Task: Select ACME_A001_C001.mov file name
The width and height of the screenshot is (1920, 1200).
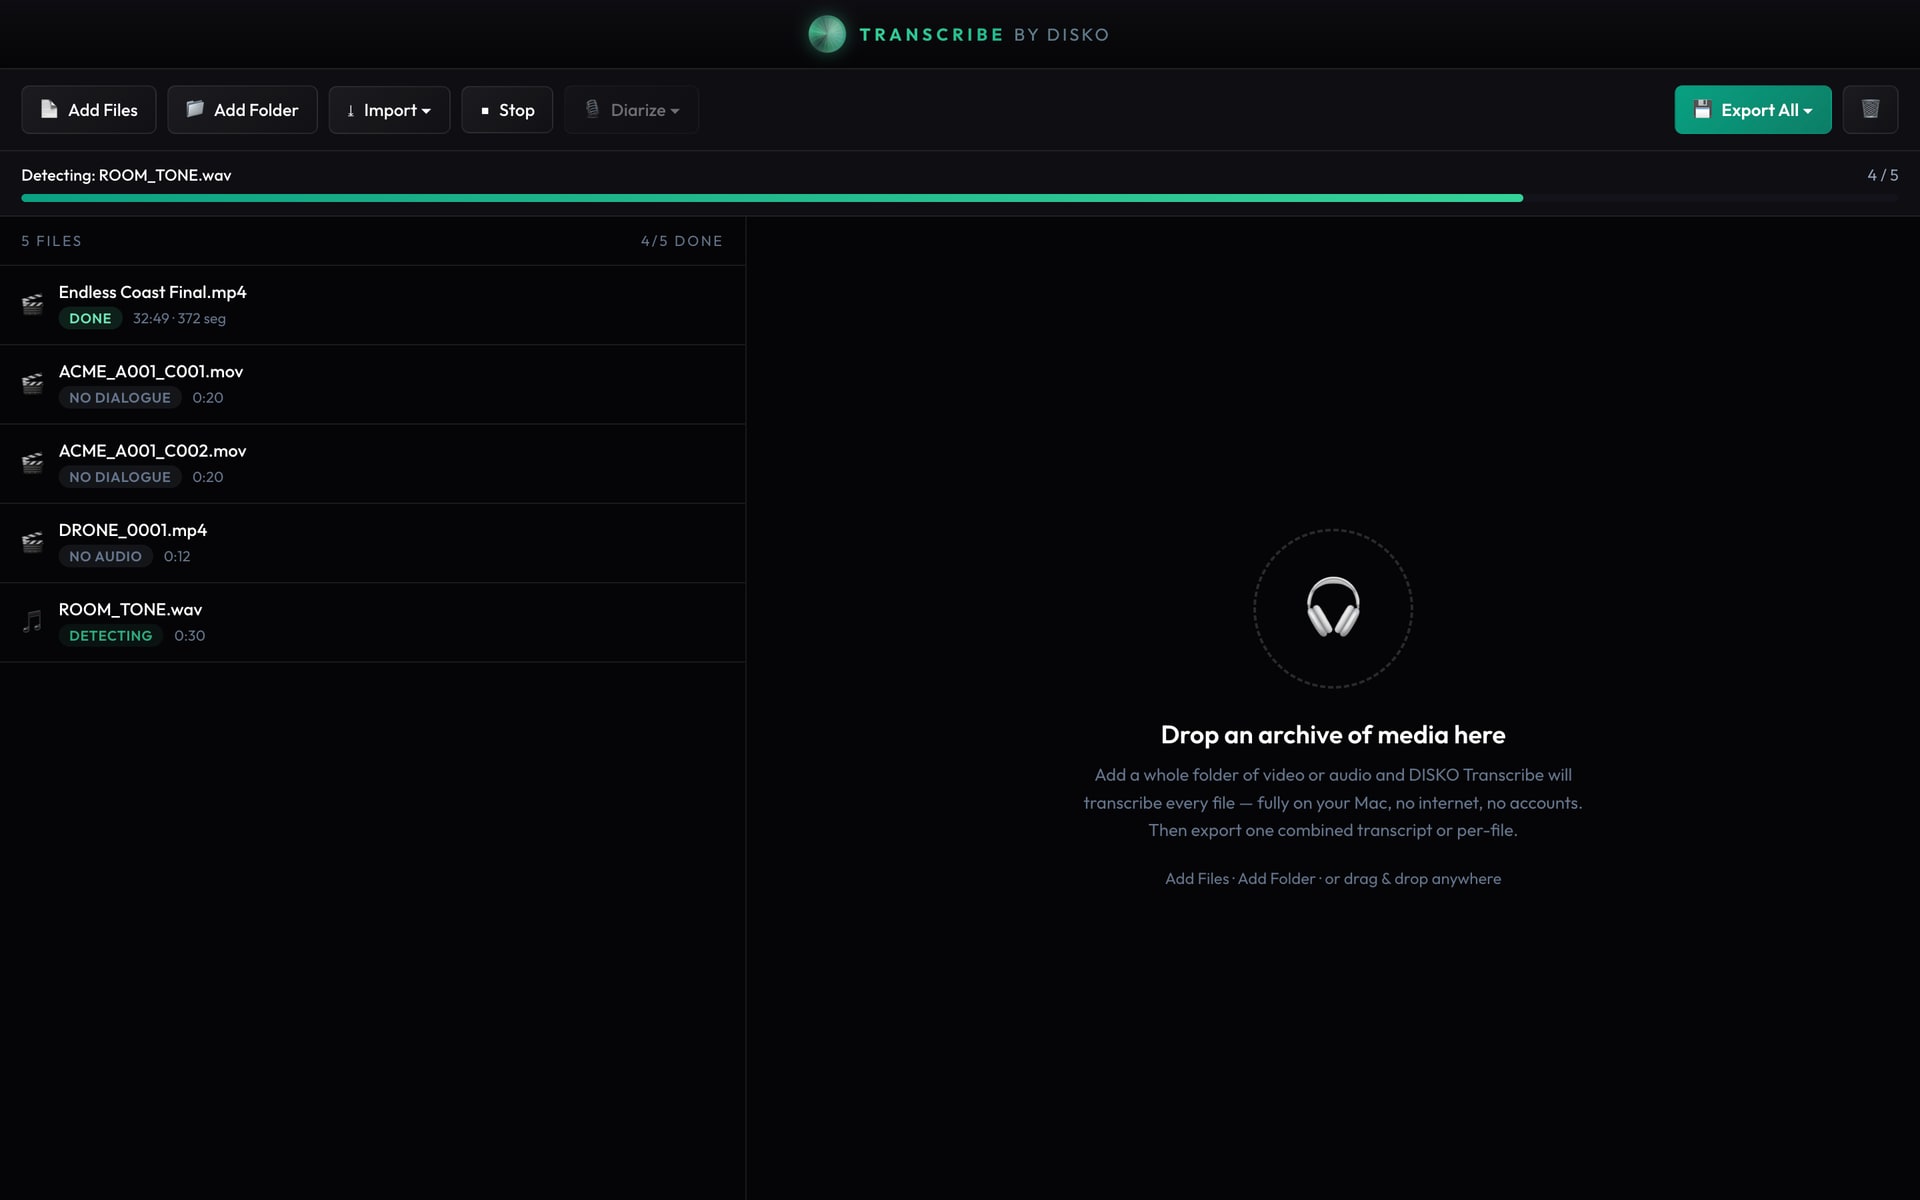Action: tap(151, 371)
